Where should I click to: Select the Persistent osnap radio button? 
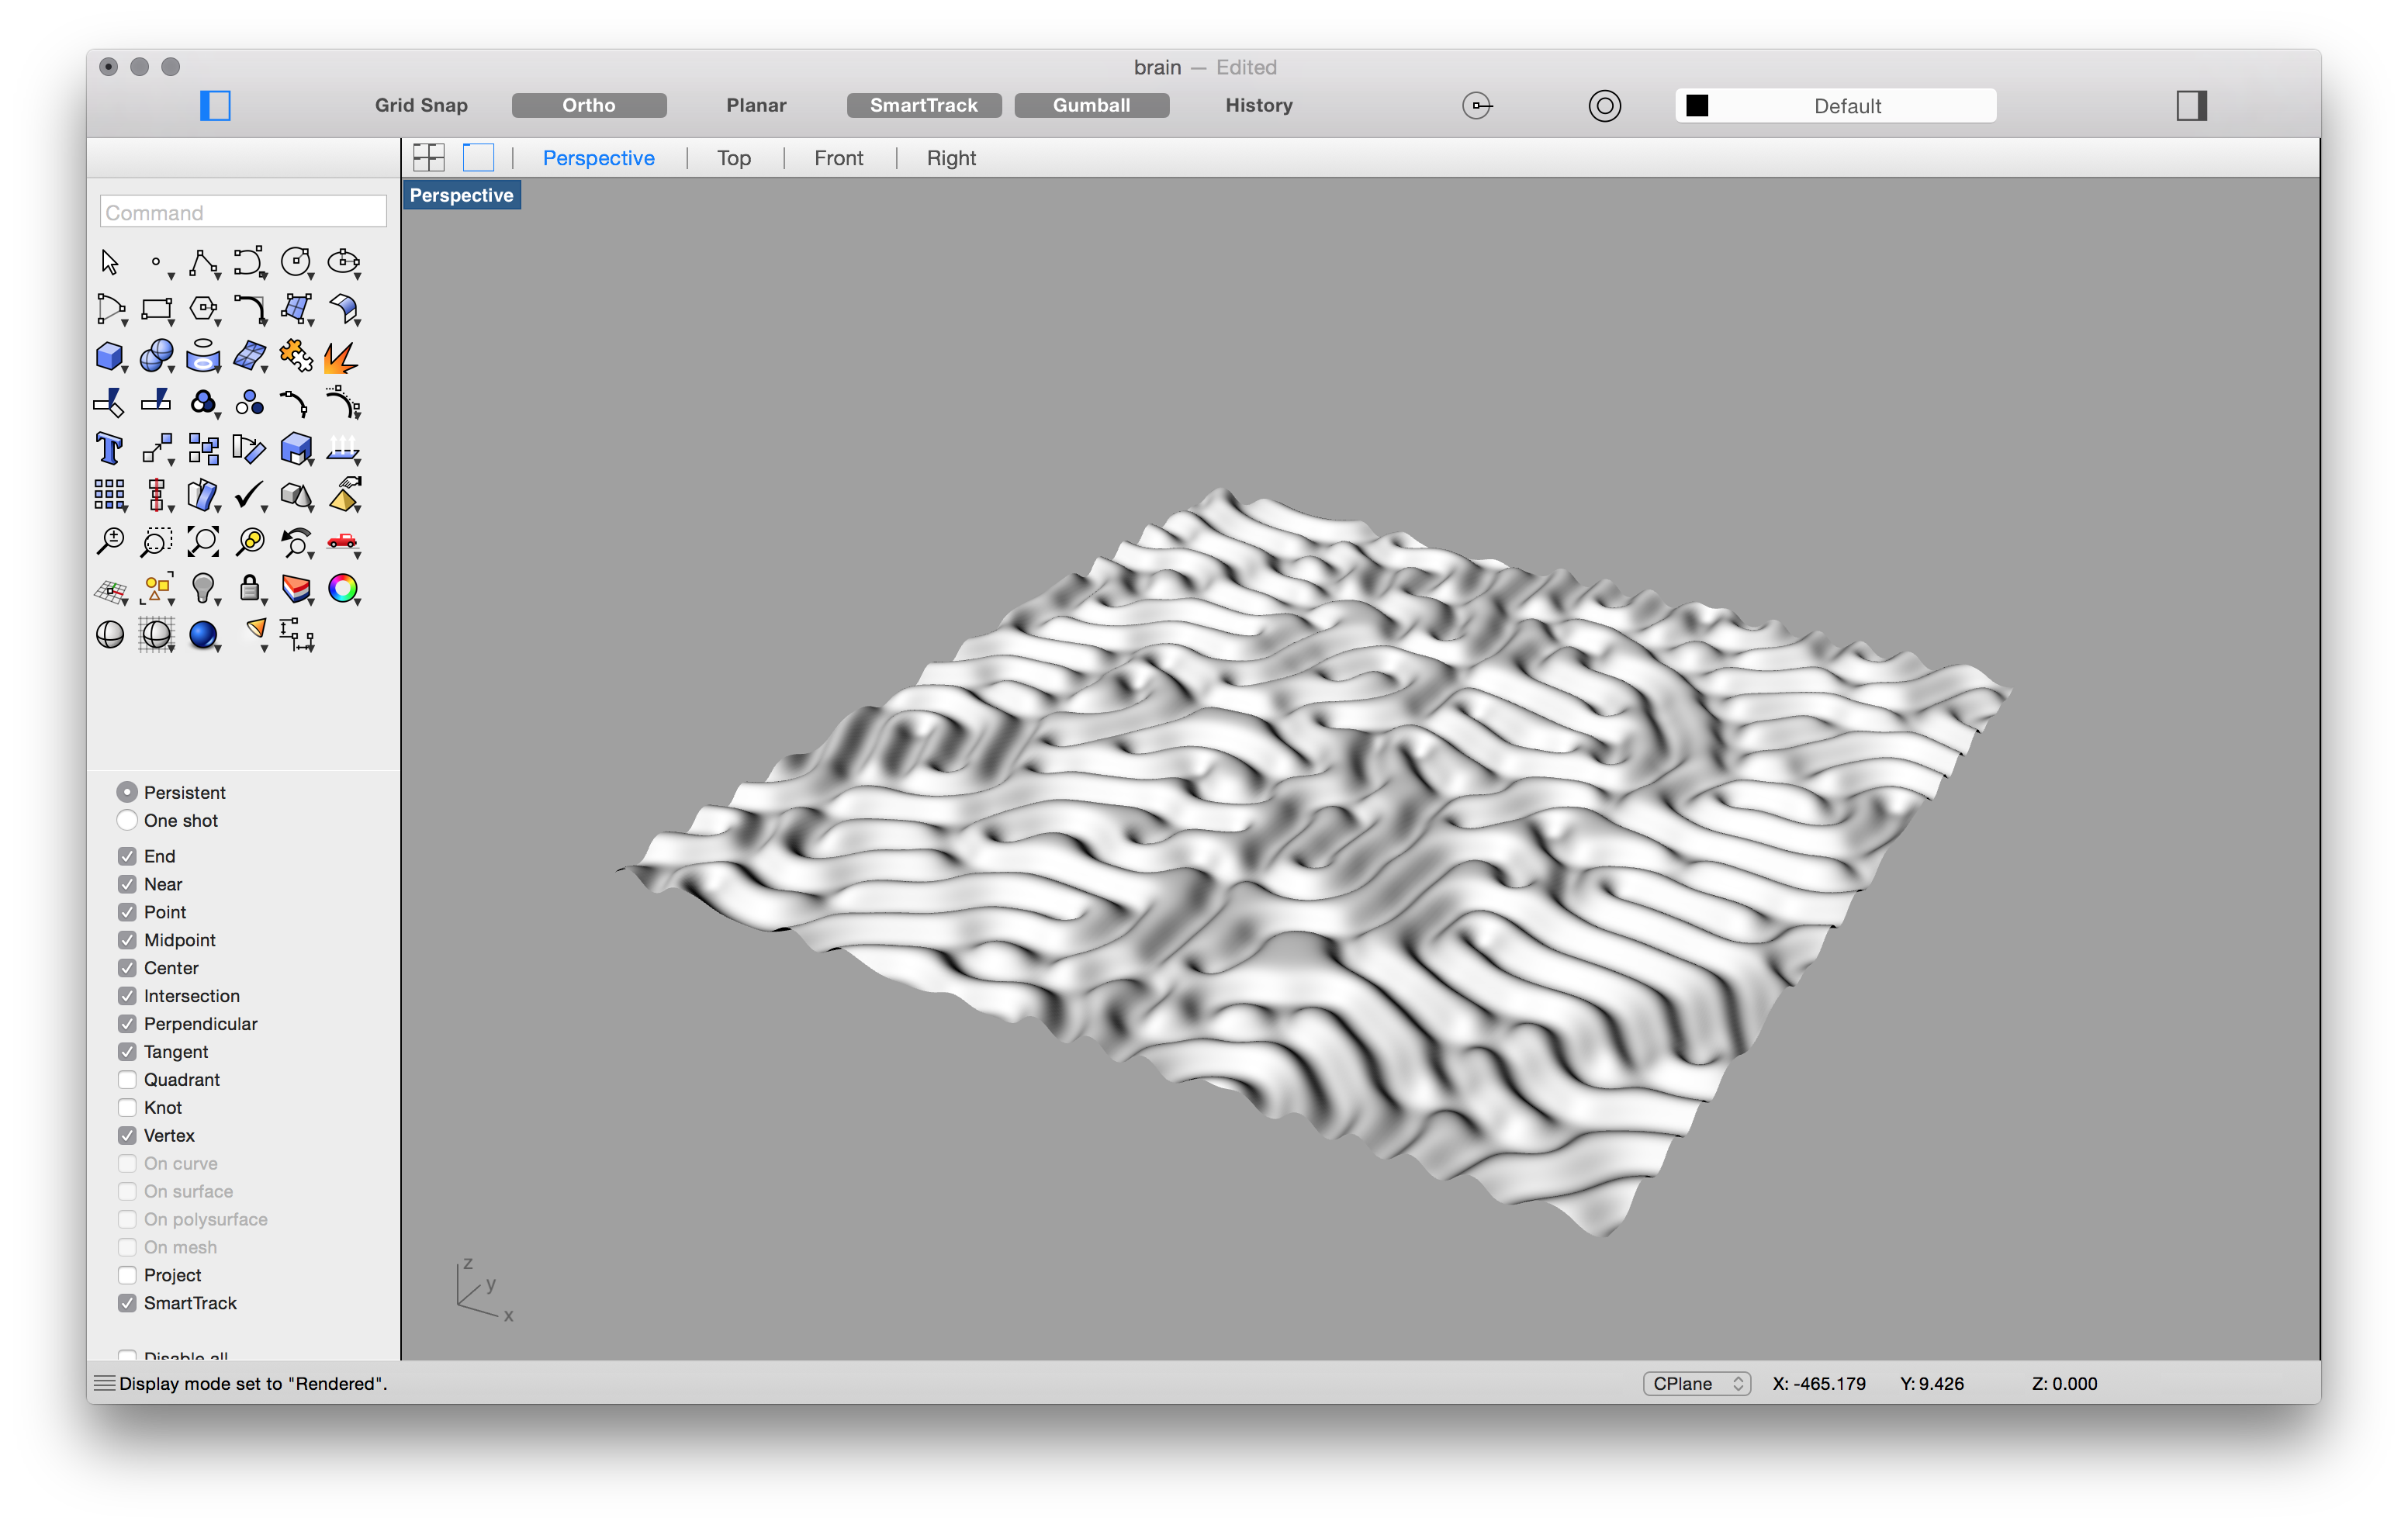(x=127, y=792)
